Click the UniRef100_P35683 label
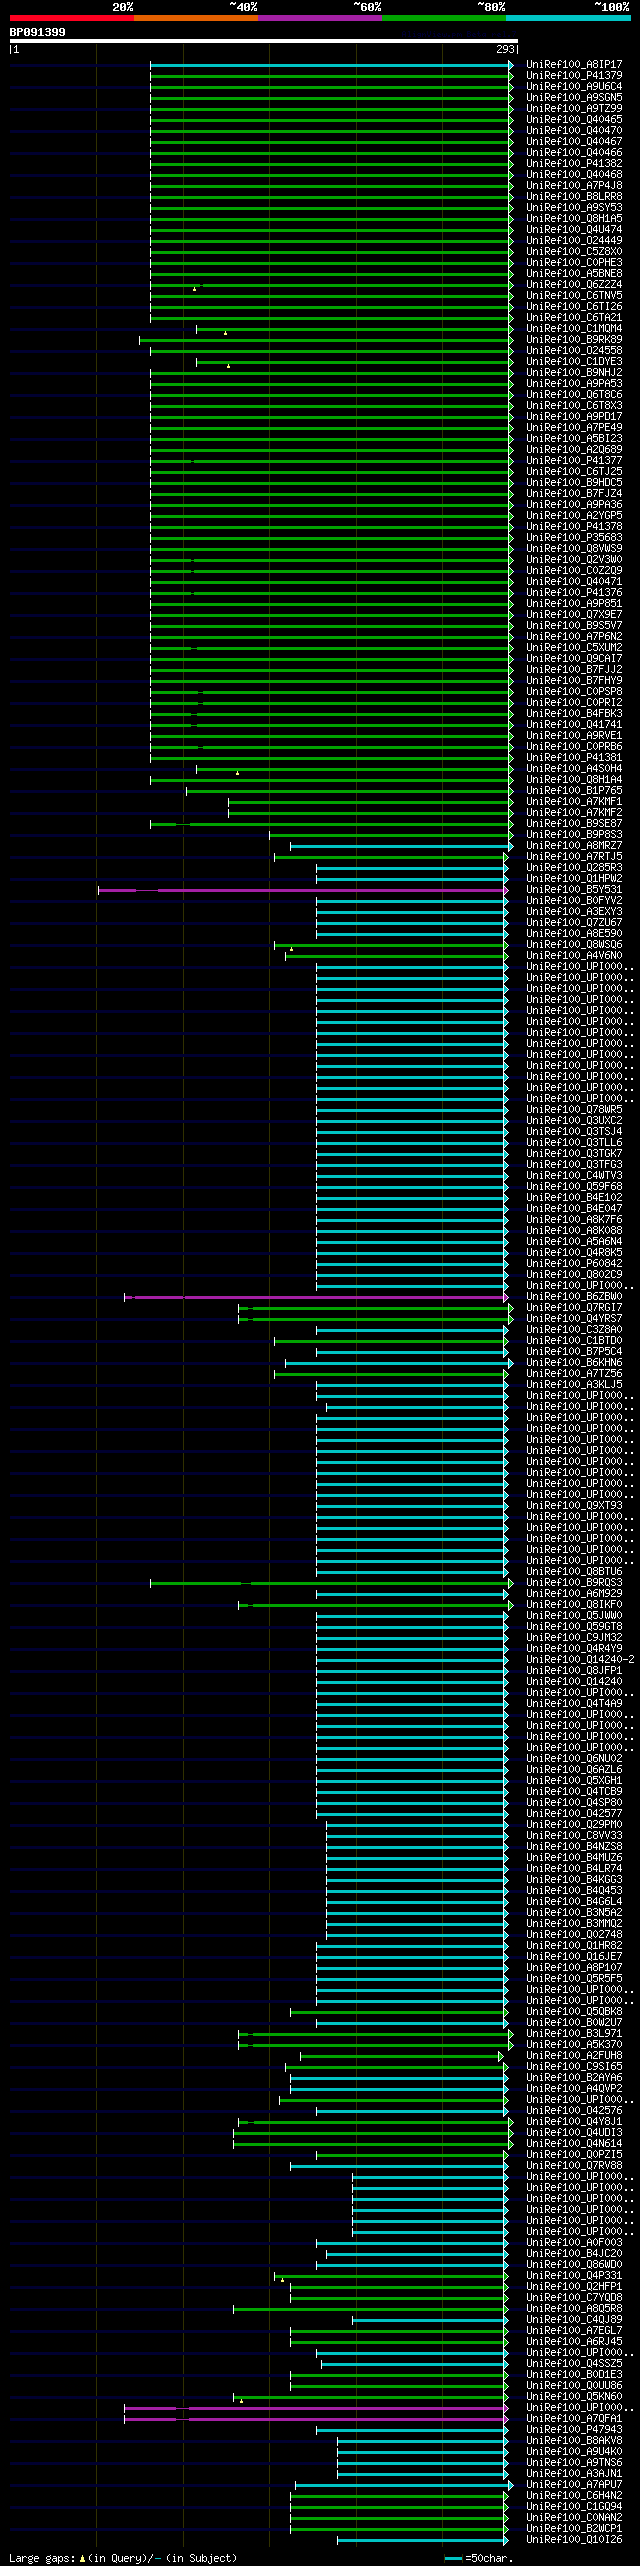 [x=574, y=538]
